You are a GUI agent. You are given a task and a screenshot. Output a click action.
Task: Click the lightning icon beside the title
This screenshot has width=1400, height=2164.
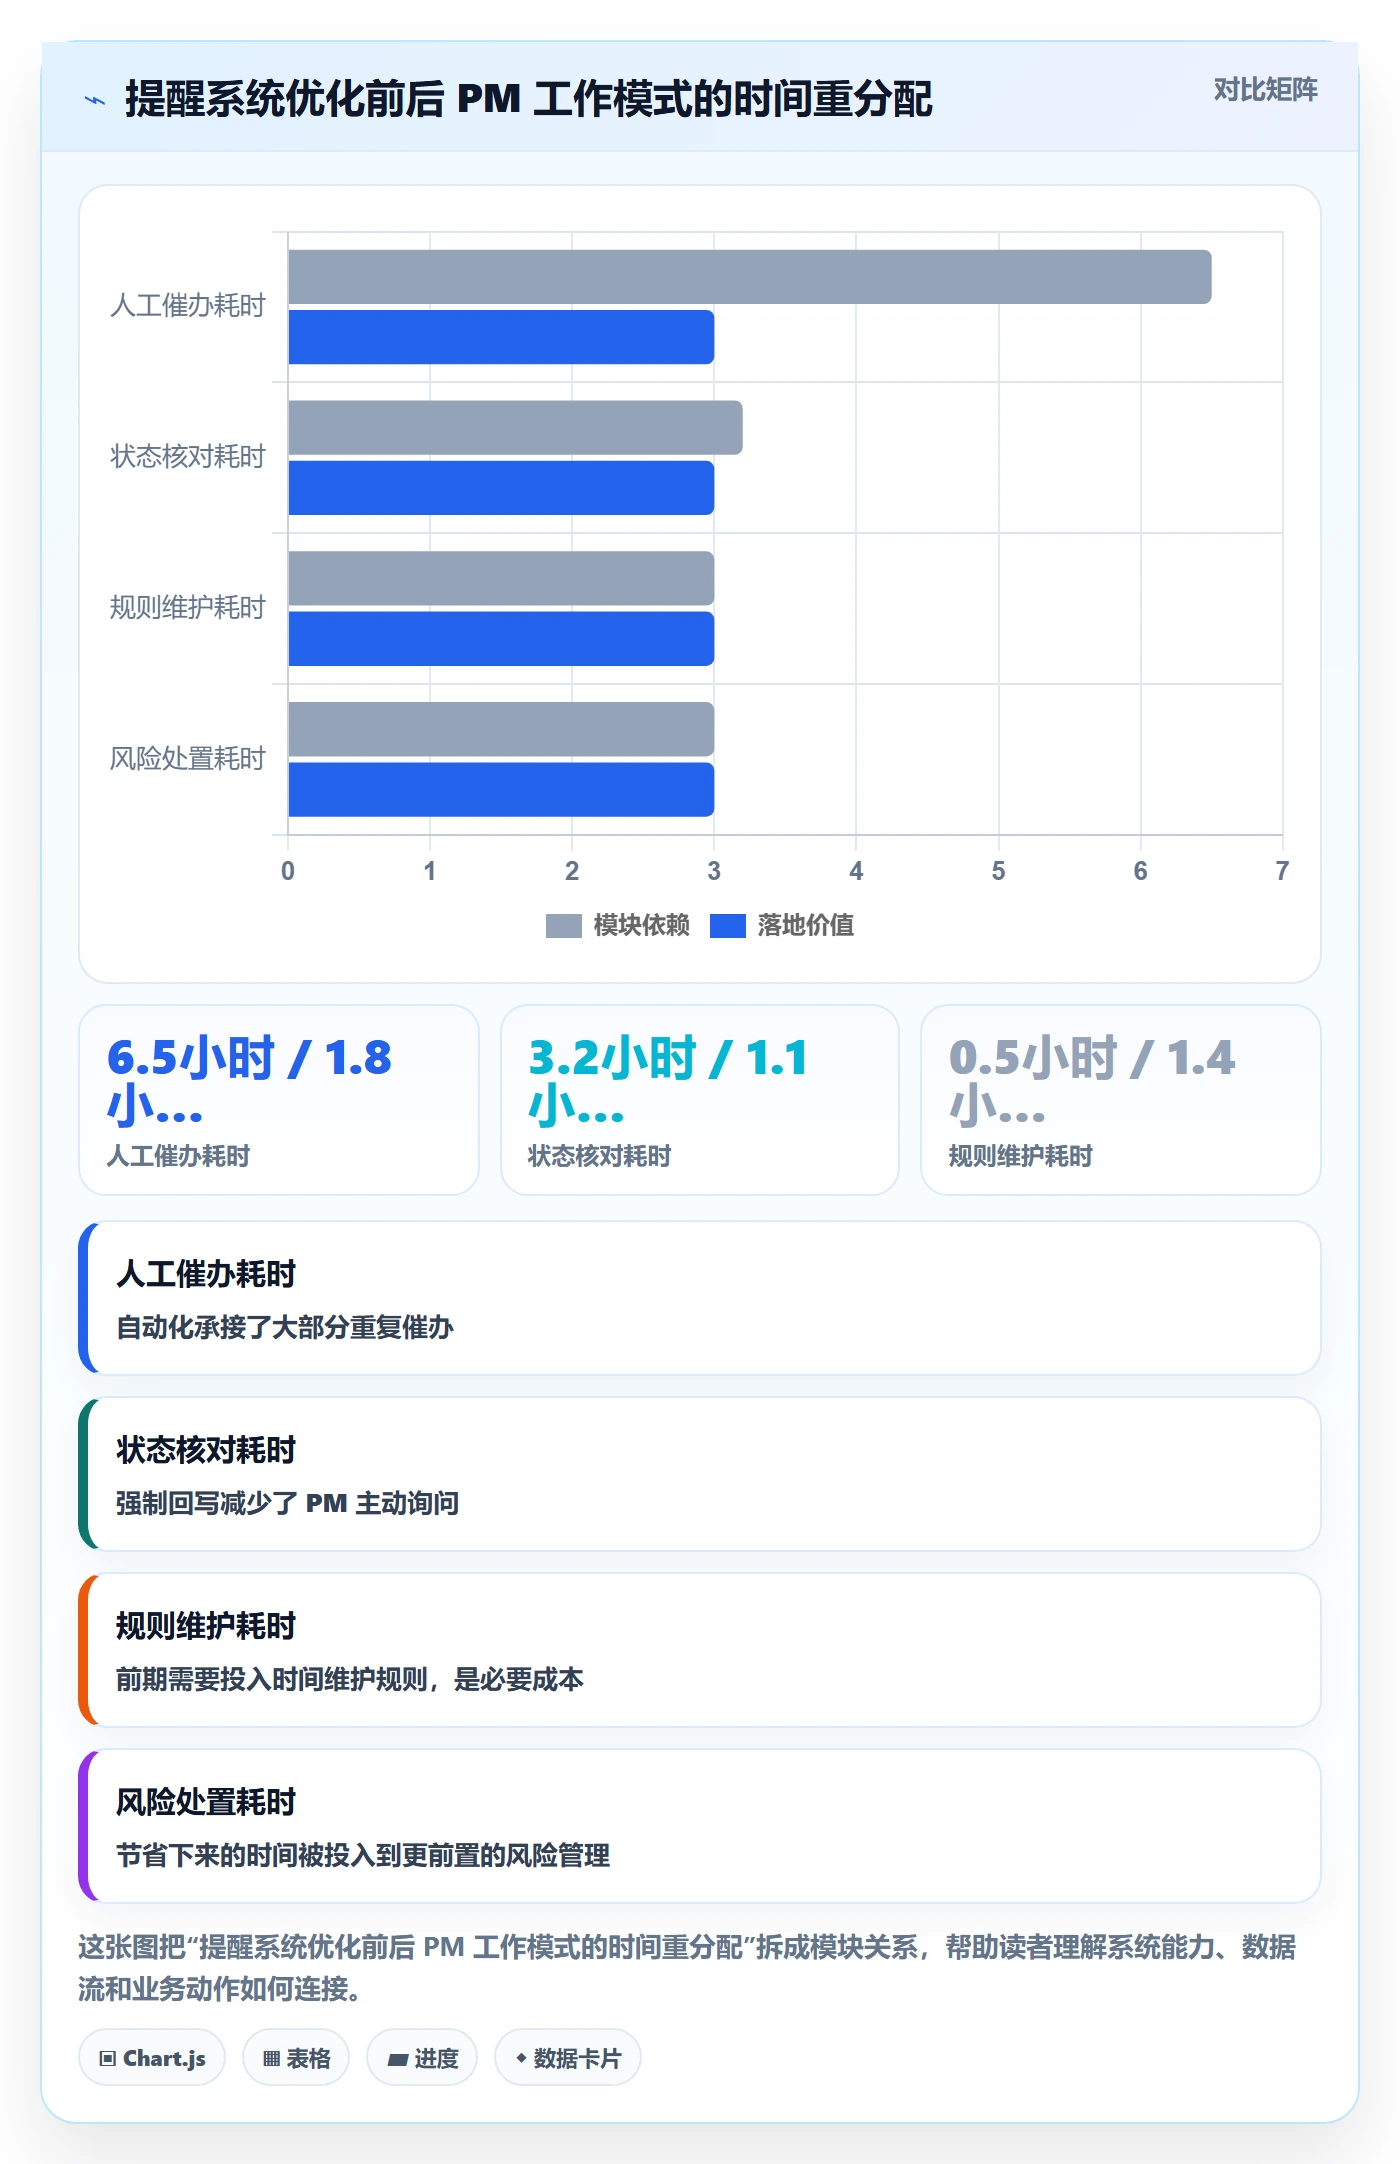95,100
